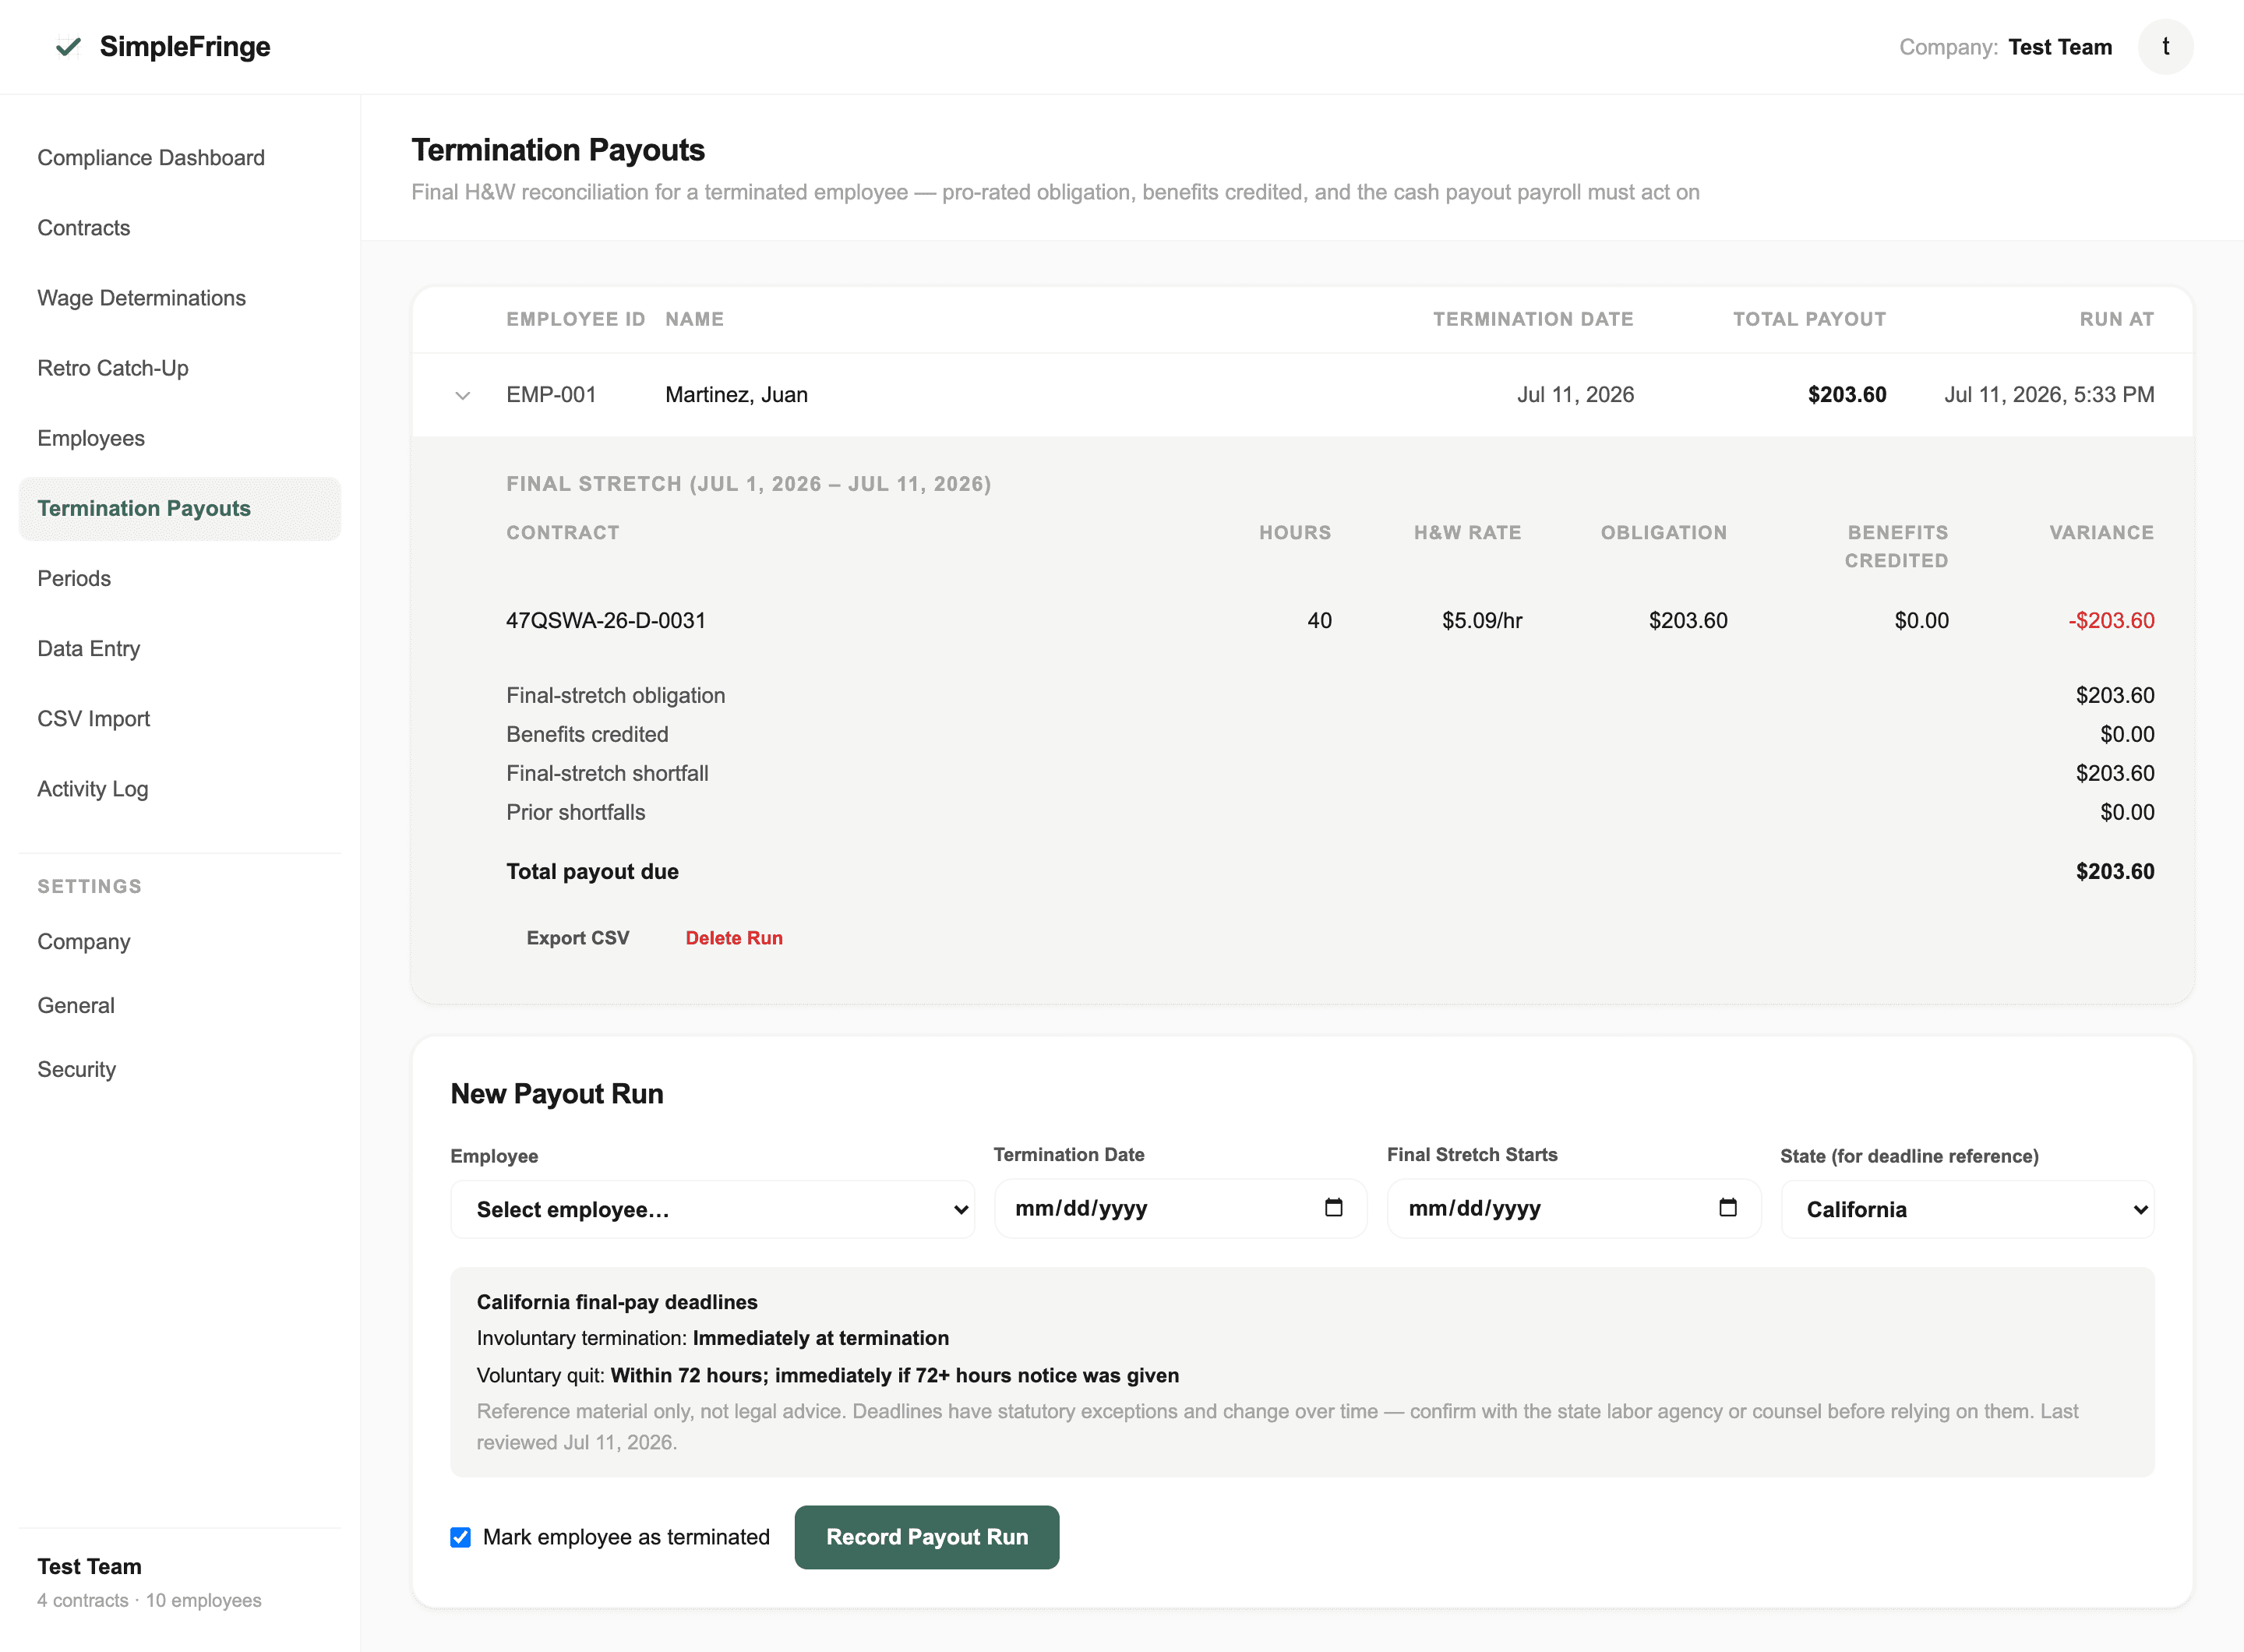
Task: Click the California final-pay deadlines heading
Action: pyautogui.click(x=617, y=1302)
